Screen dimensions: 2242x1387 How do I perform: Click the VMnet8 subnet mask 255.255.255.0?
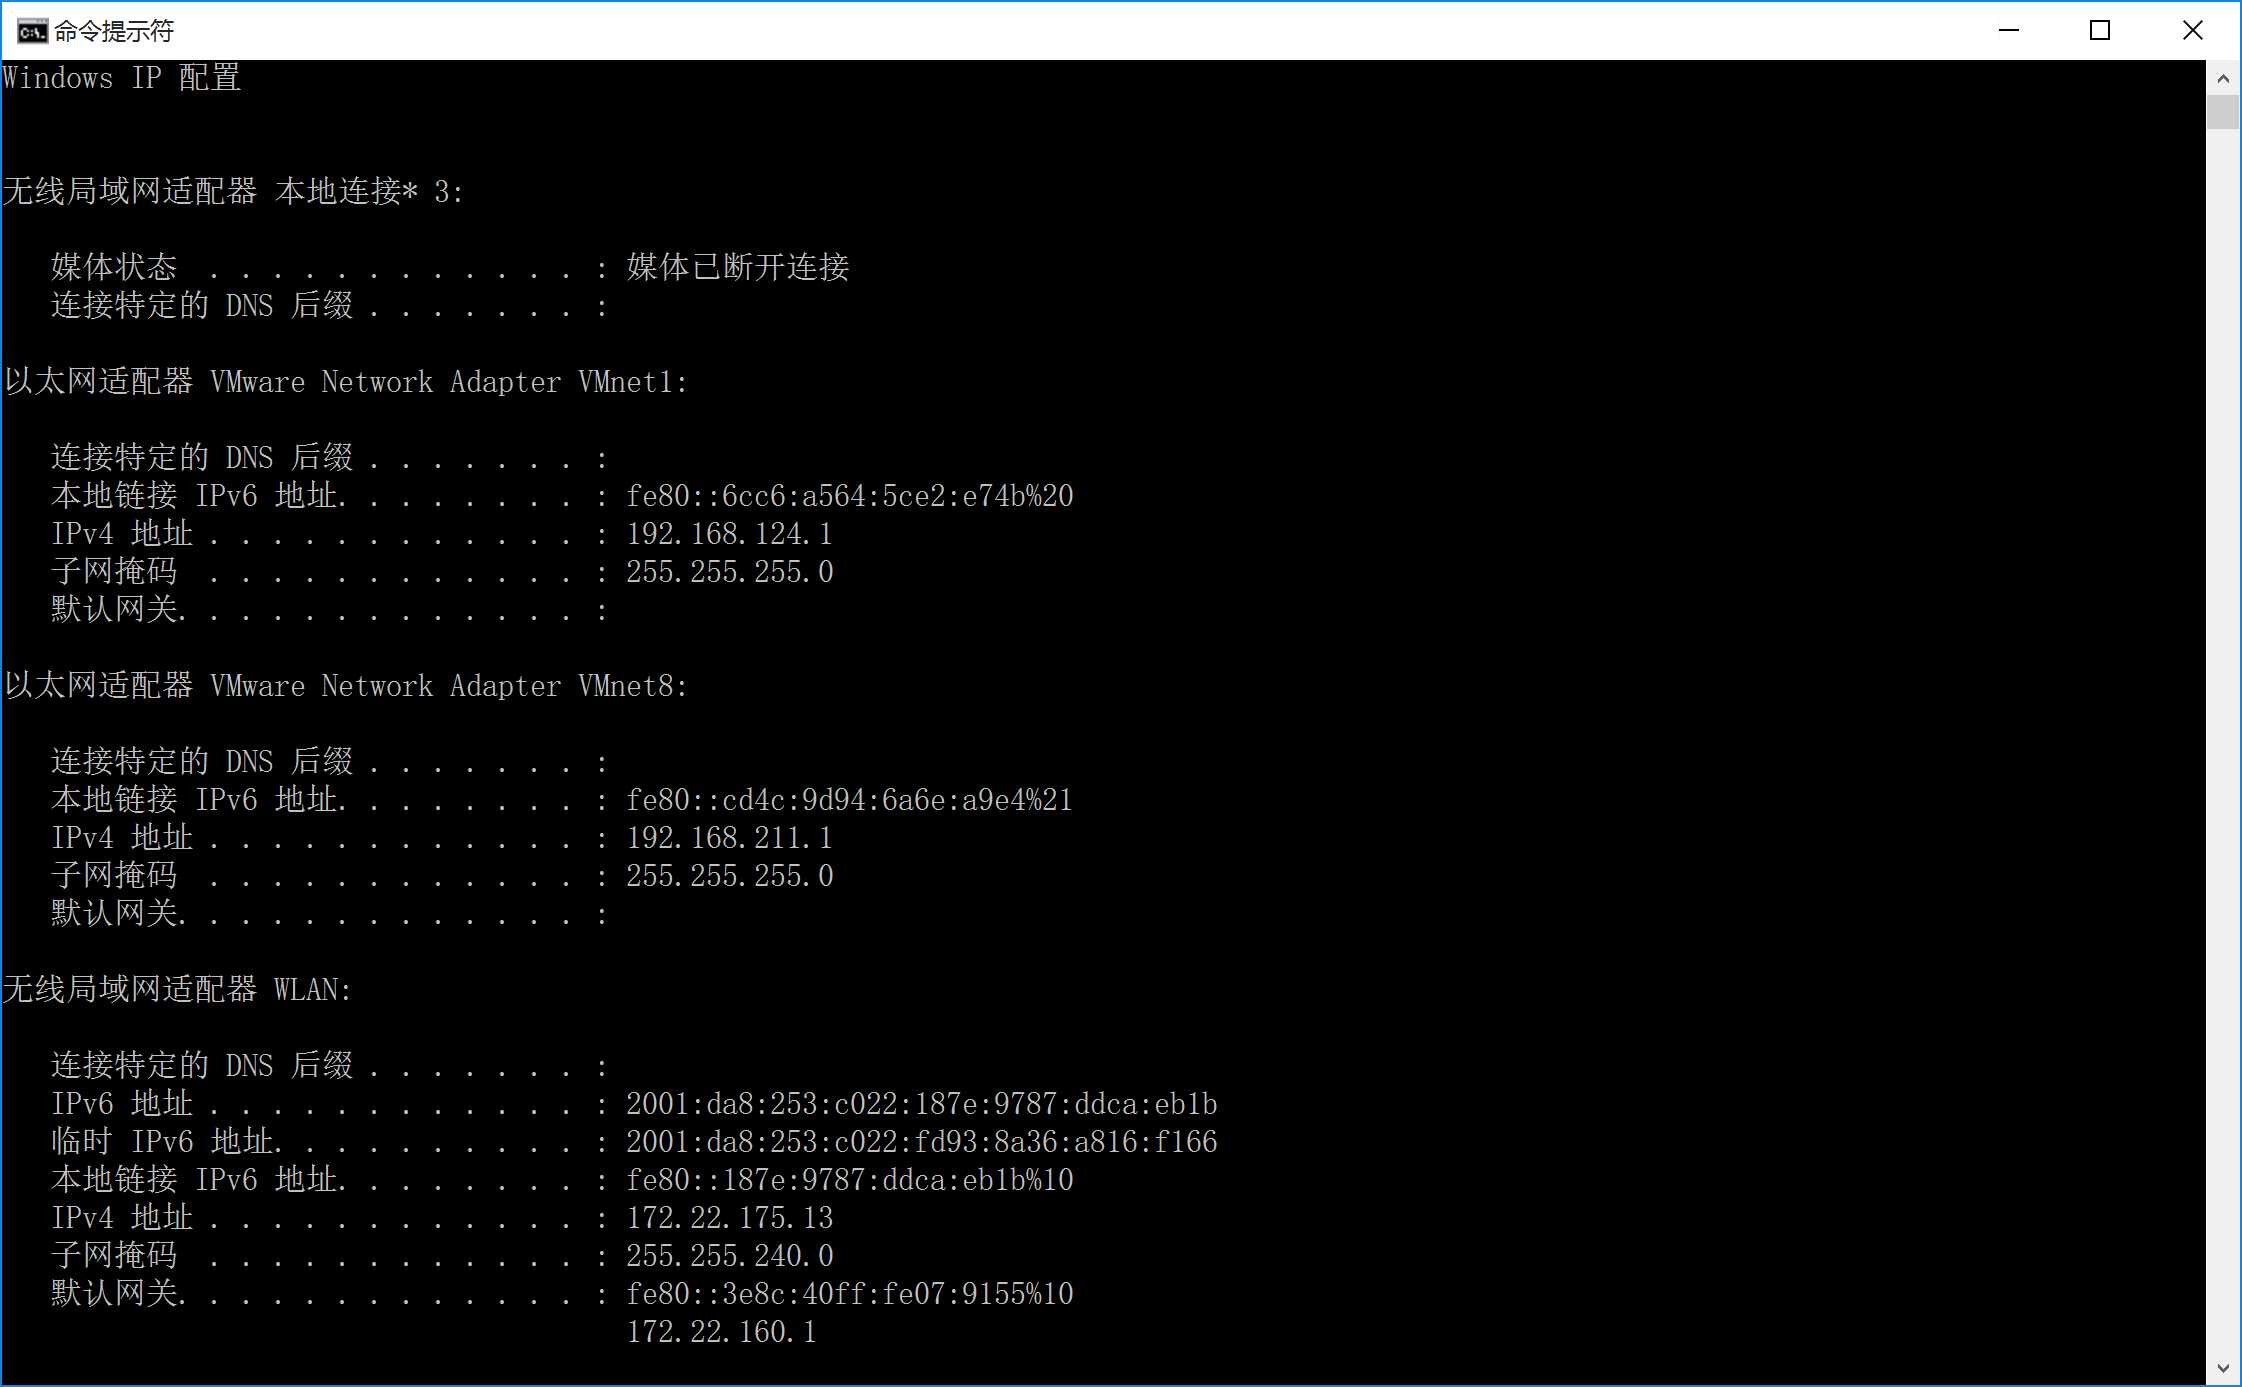click(730, 876)
